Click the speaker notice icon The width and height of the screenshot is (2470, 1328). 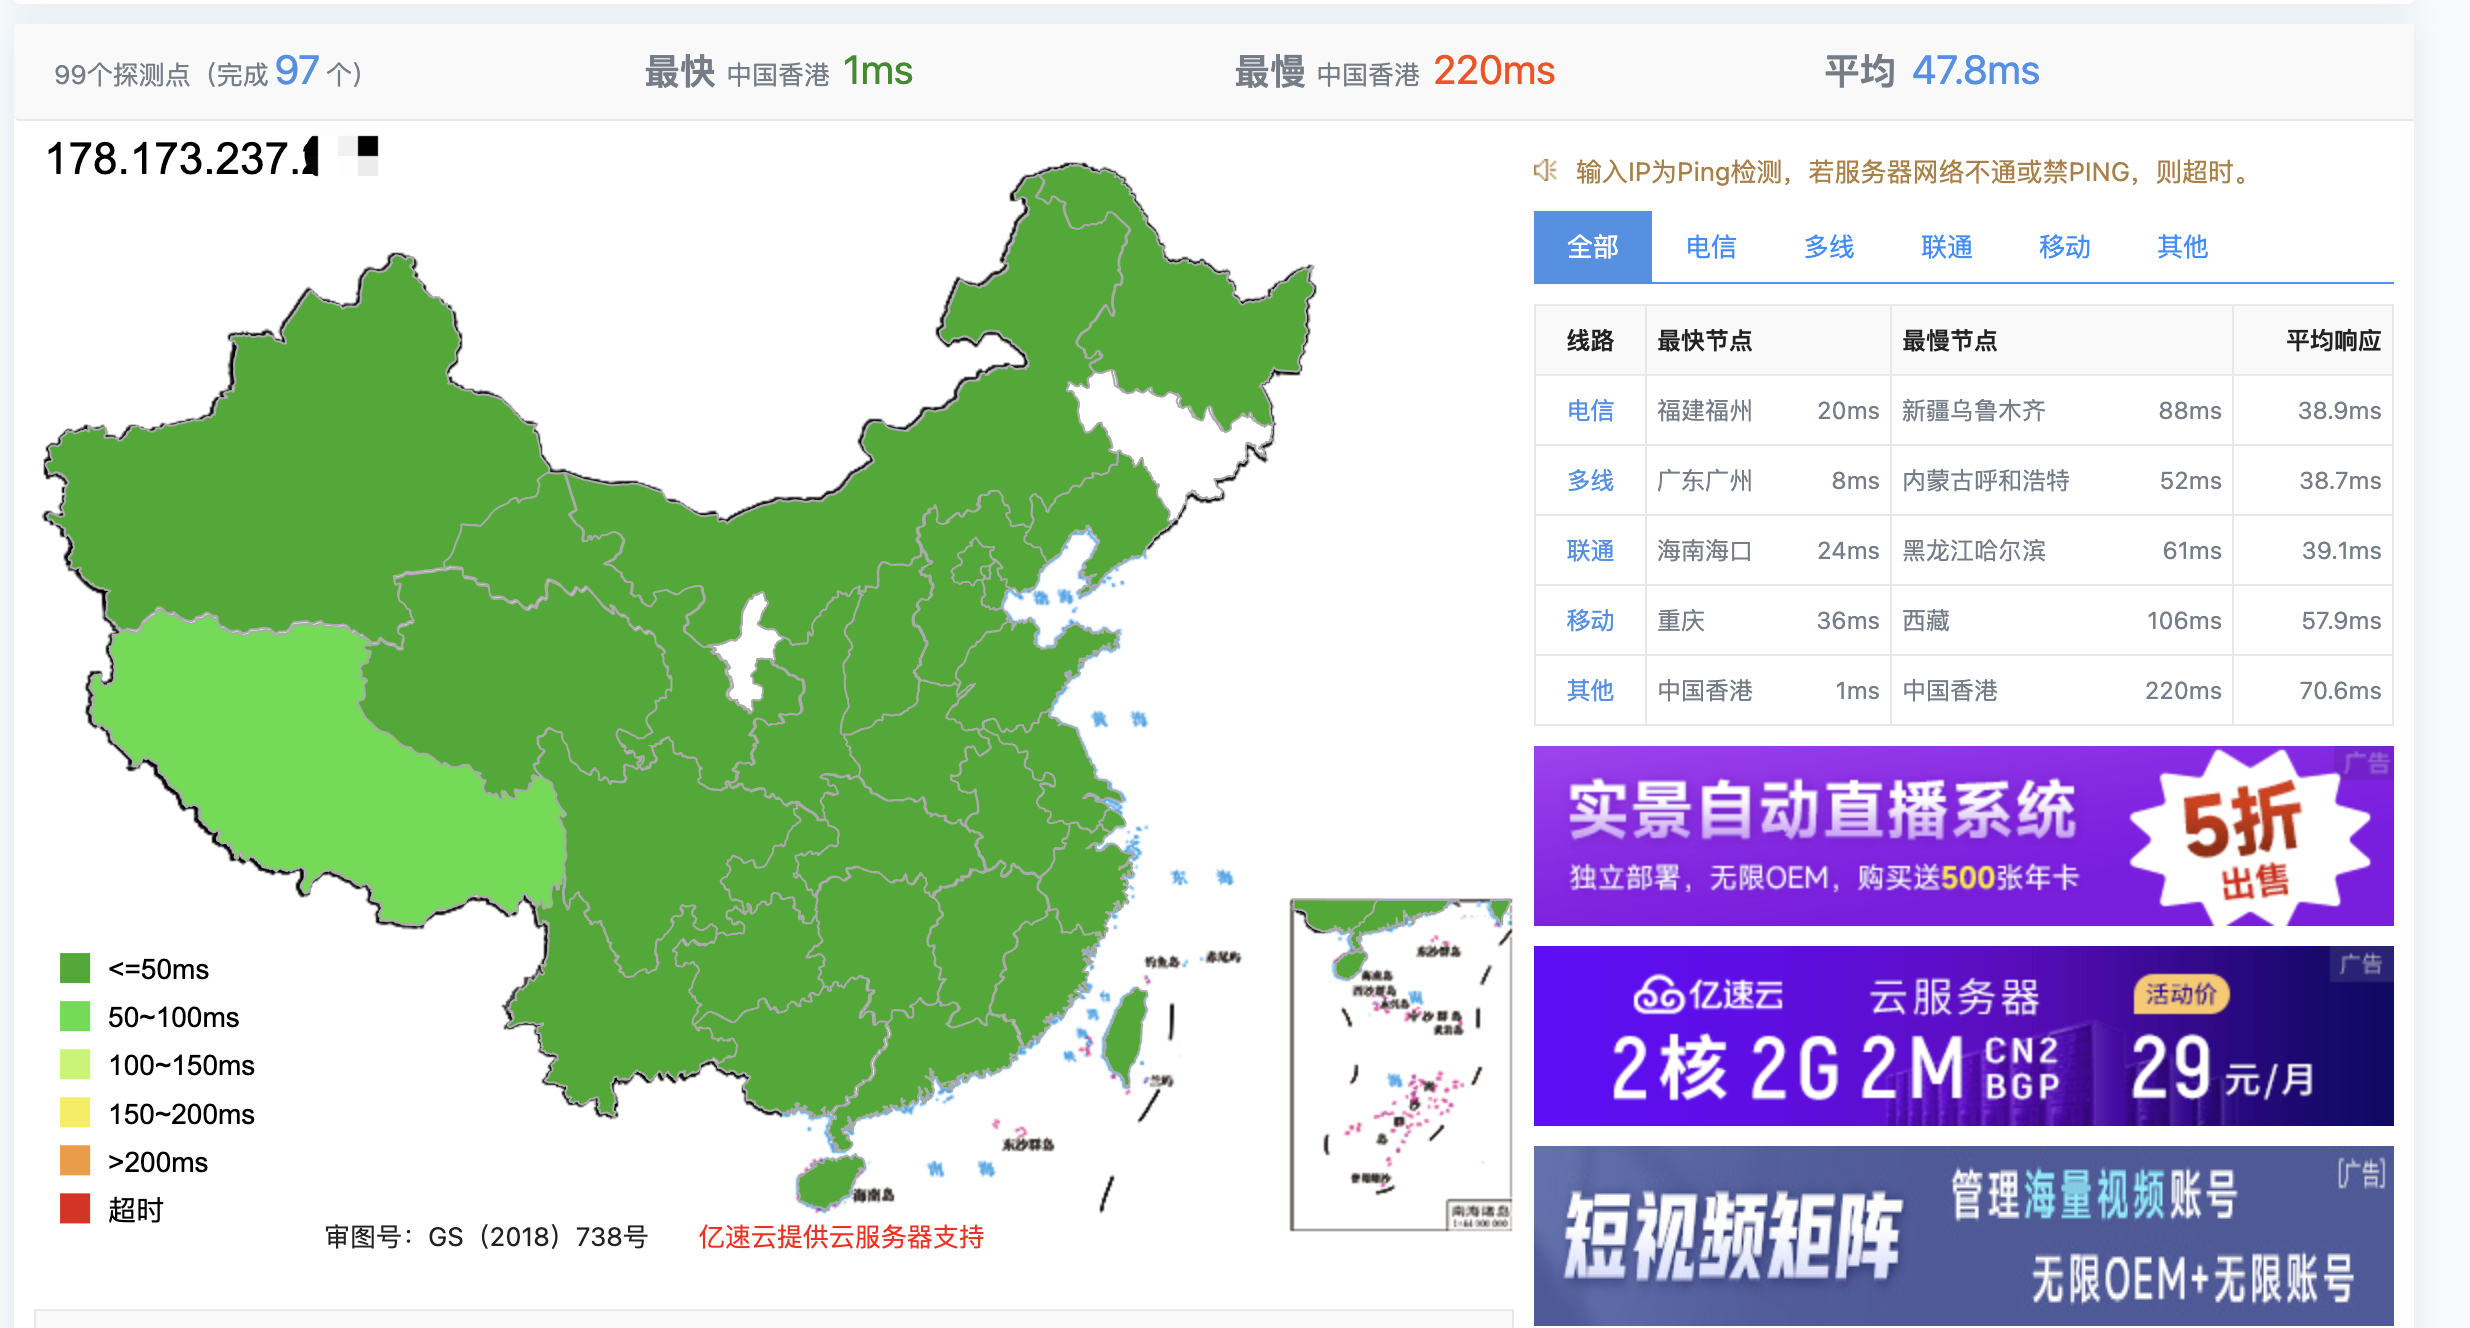click(1546, 171)
